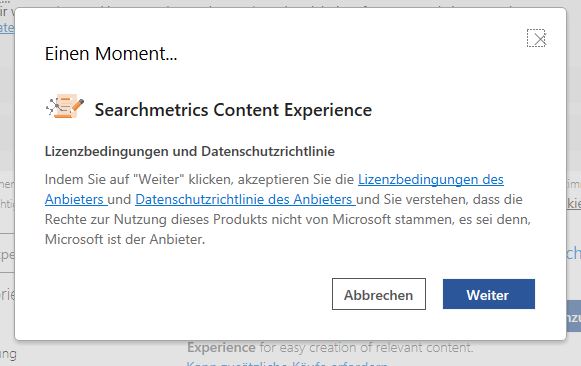The width and height of the screenshot is (581, 366).
Task: Click the "Experience for easy creation" description text
Action: pyautogui.click(x=330, y=348)
